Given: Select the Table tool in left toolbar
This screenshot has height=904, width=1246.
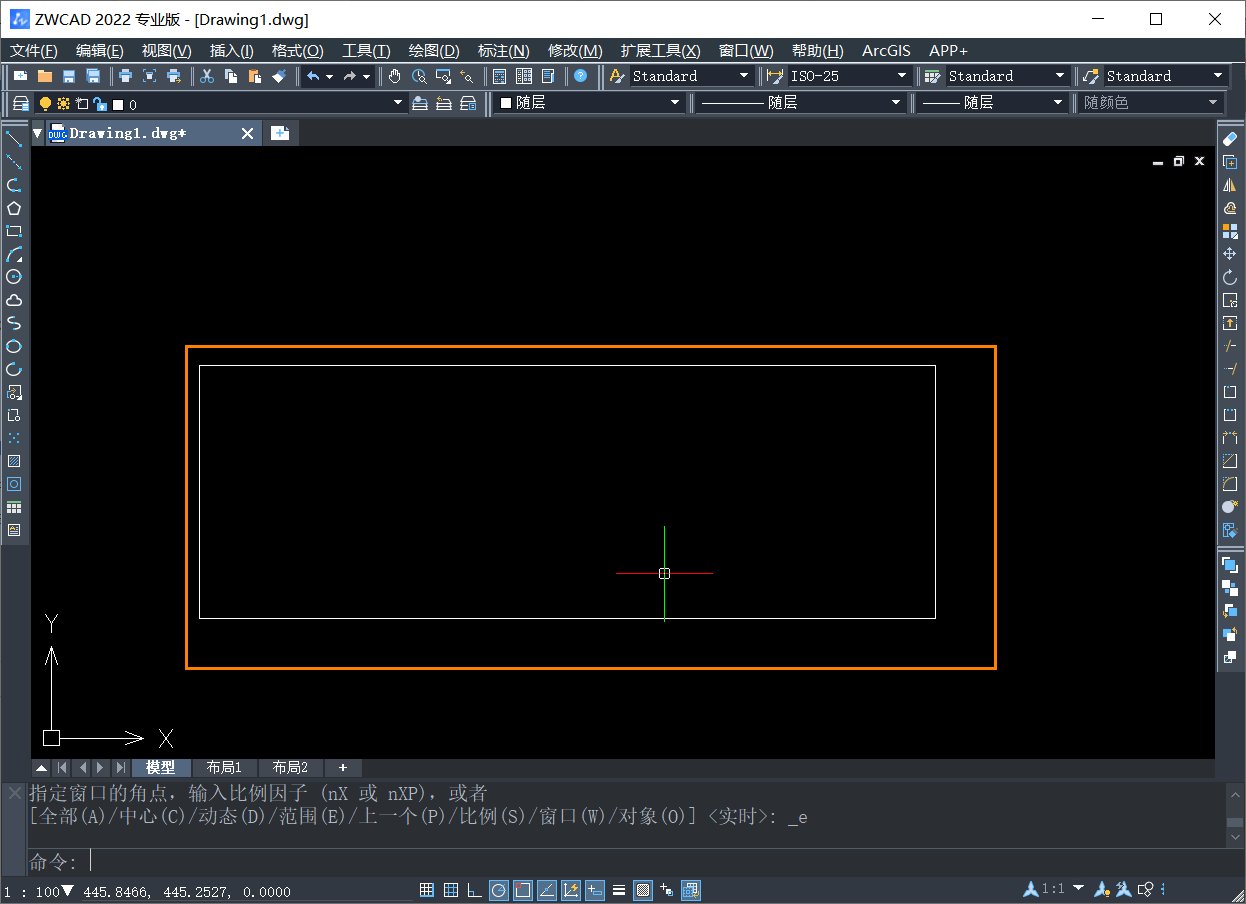Looking at the screenshot, I should pos(14,507).
